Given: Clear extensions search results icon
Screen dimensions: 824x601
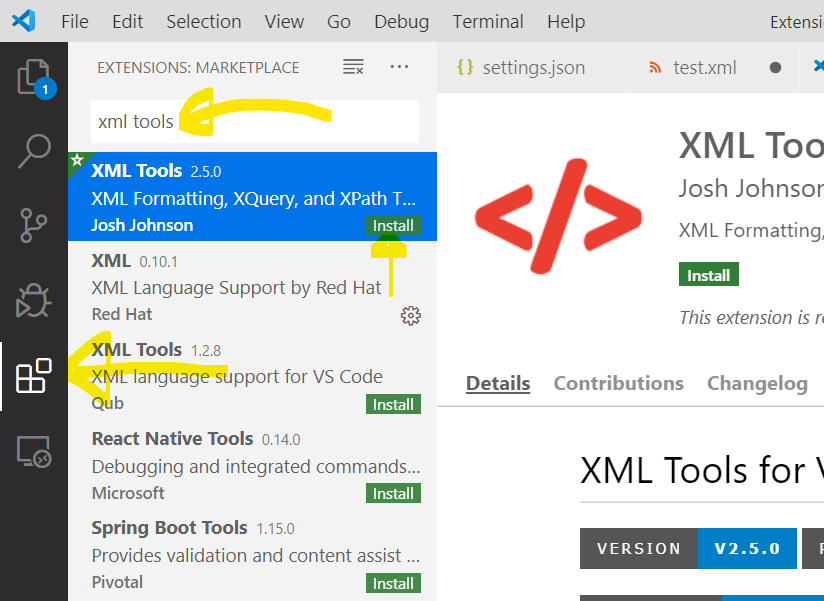Looking at the screenshot, I should pos(353,67).
